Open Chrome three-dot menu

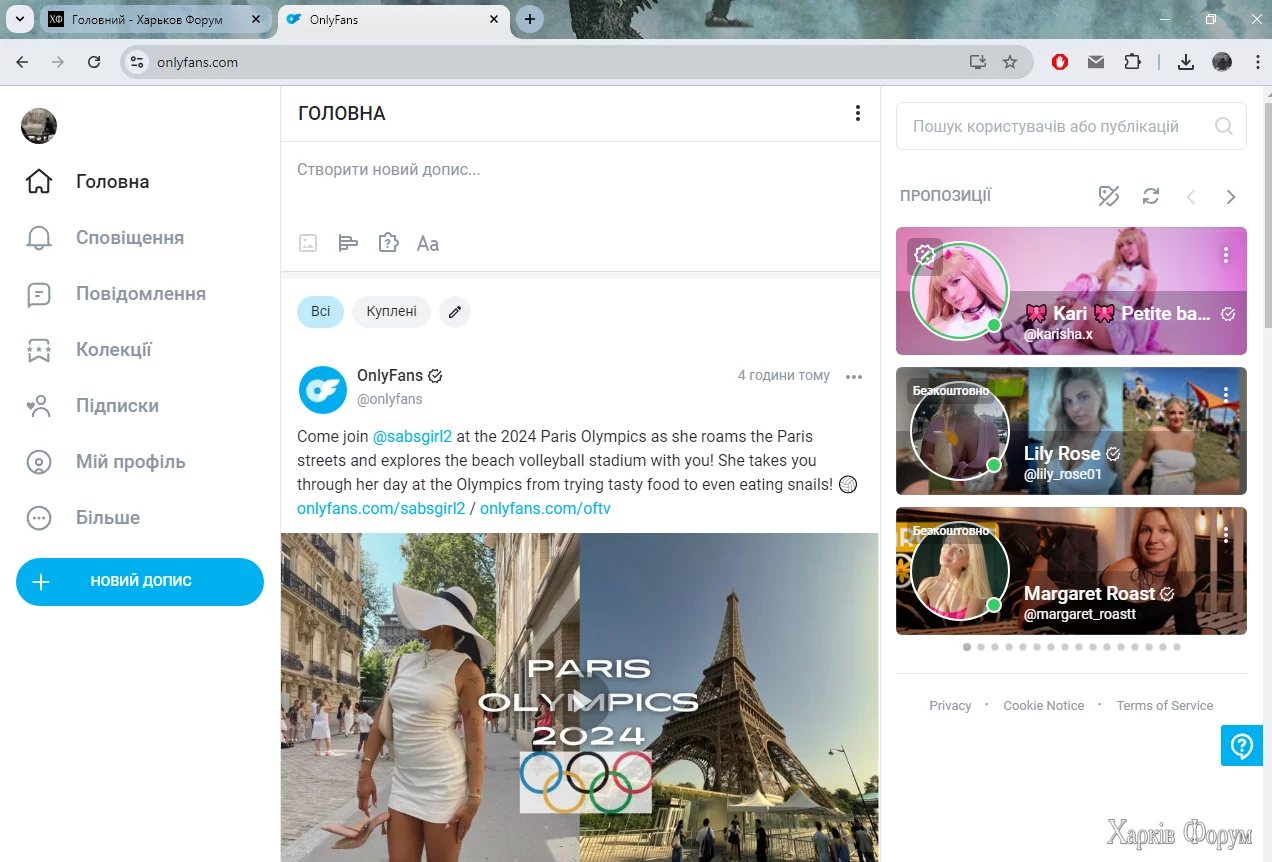click(1258, 62)
